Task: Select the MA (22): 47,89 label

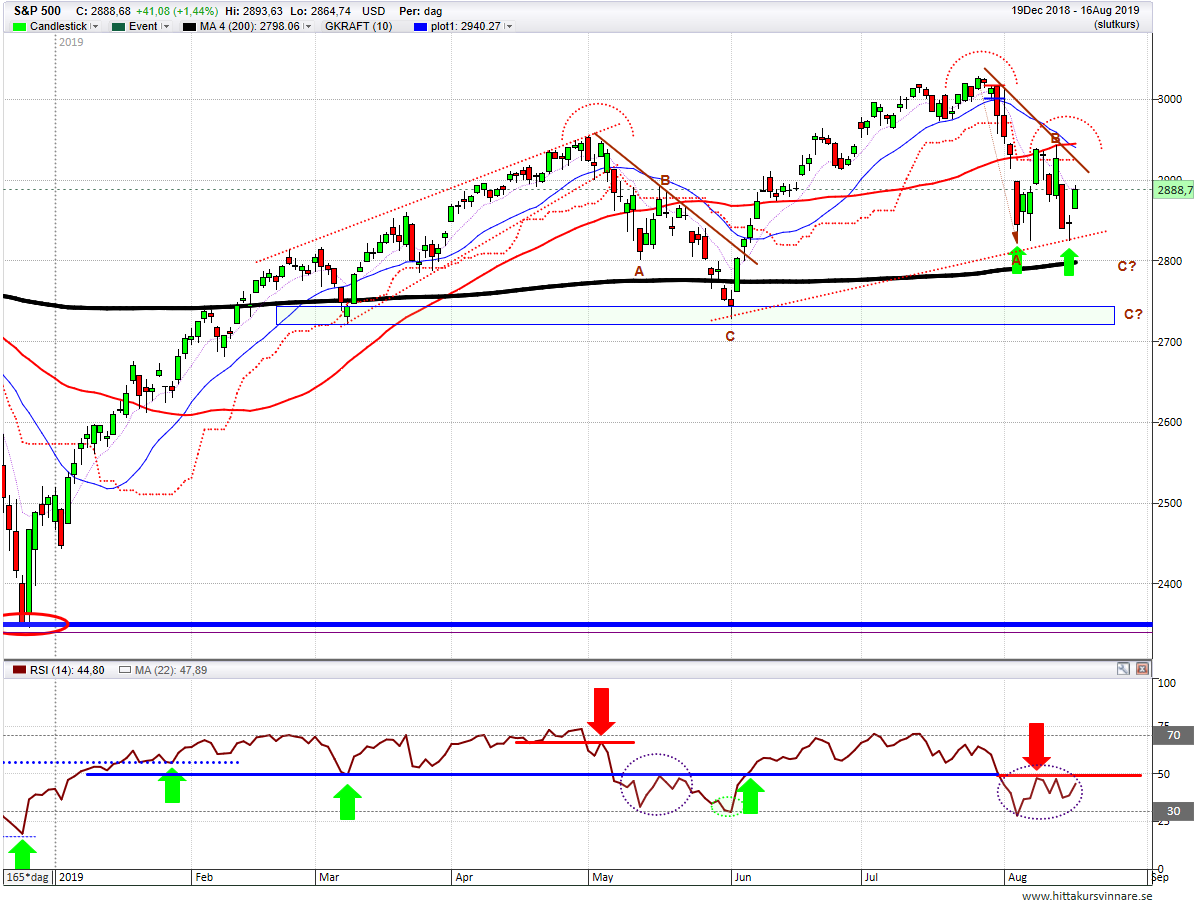Action: [171, 670]
